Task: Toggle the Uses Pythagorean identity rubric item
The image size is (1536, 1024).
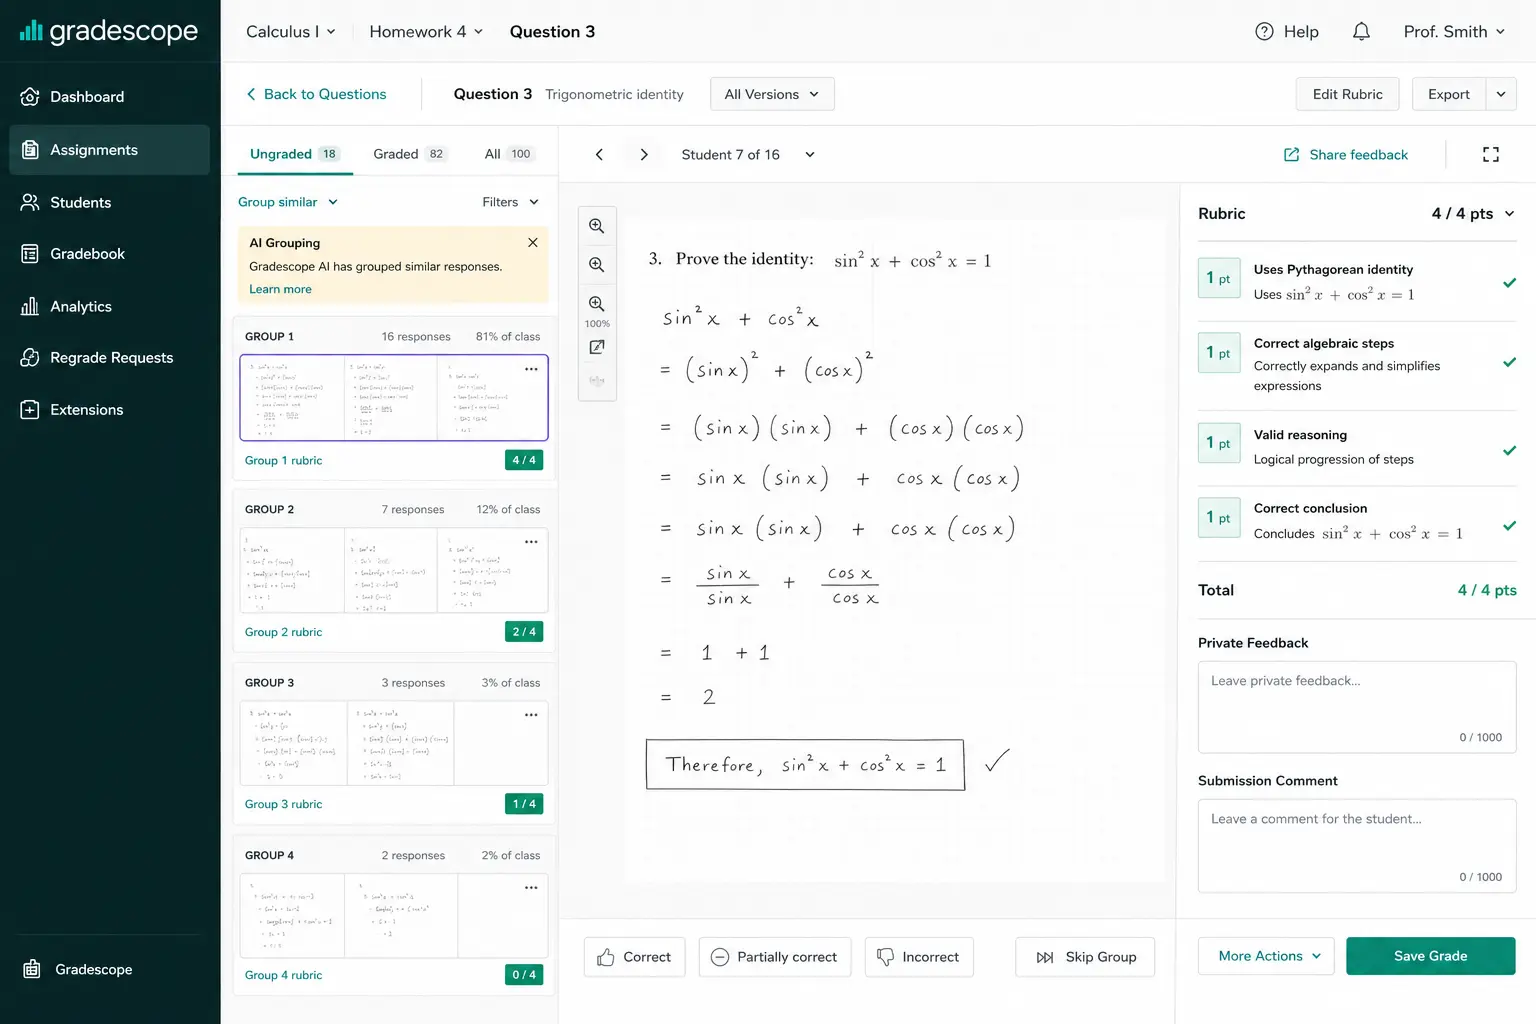Action: click(1357, 282)
